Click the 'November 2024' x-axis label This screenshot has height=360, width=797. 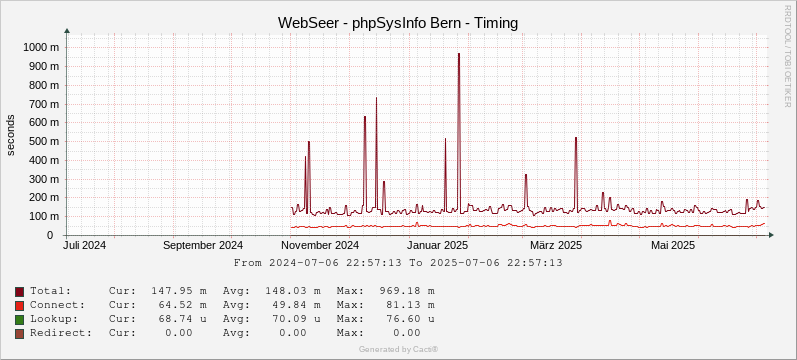click(x=320, y=246)
